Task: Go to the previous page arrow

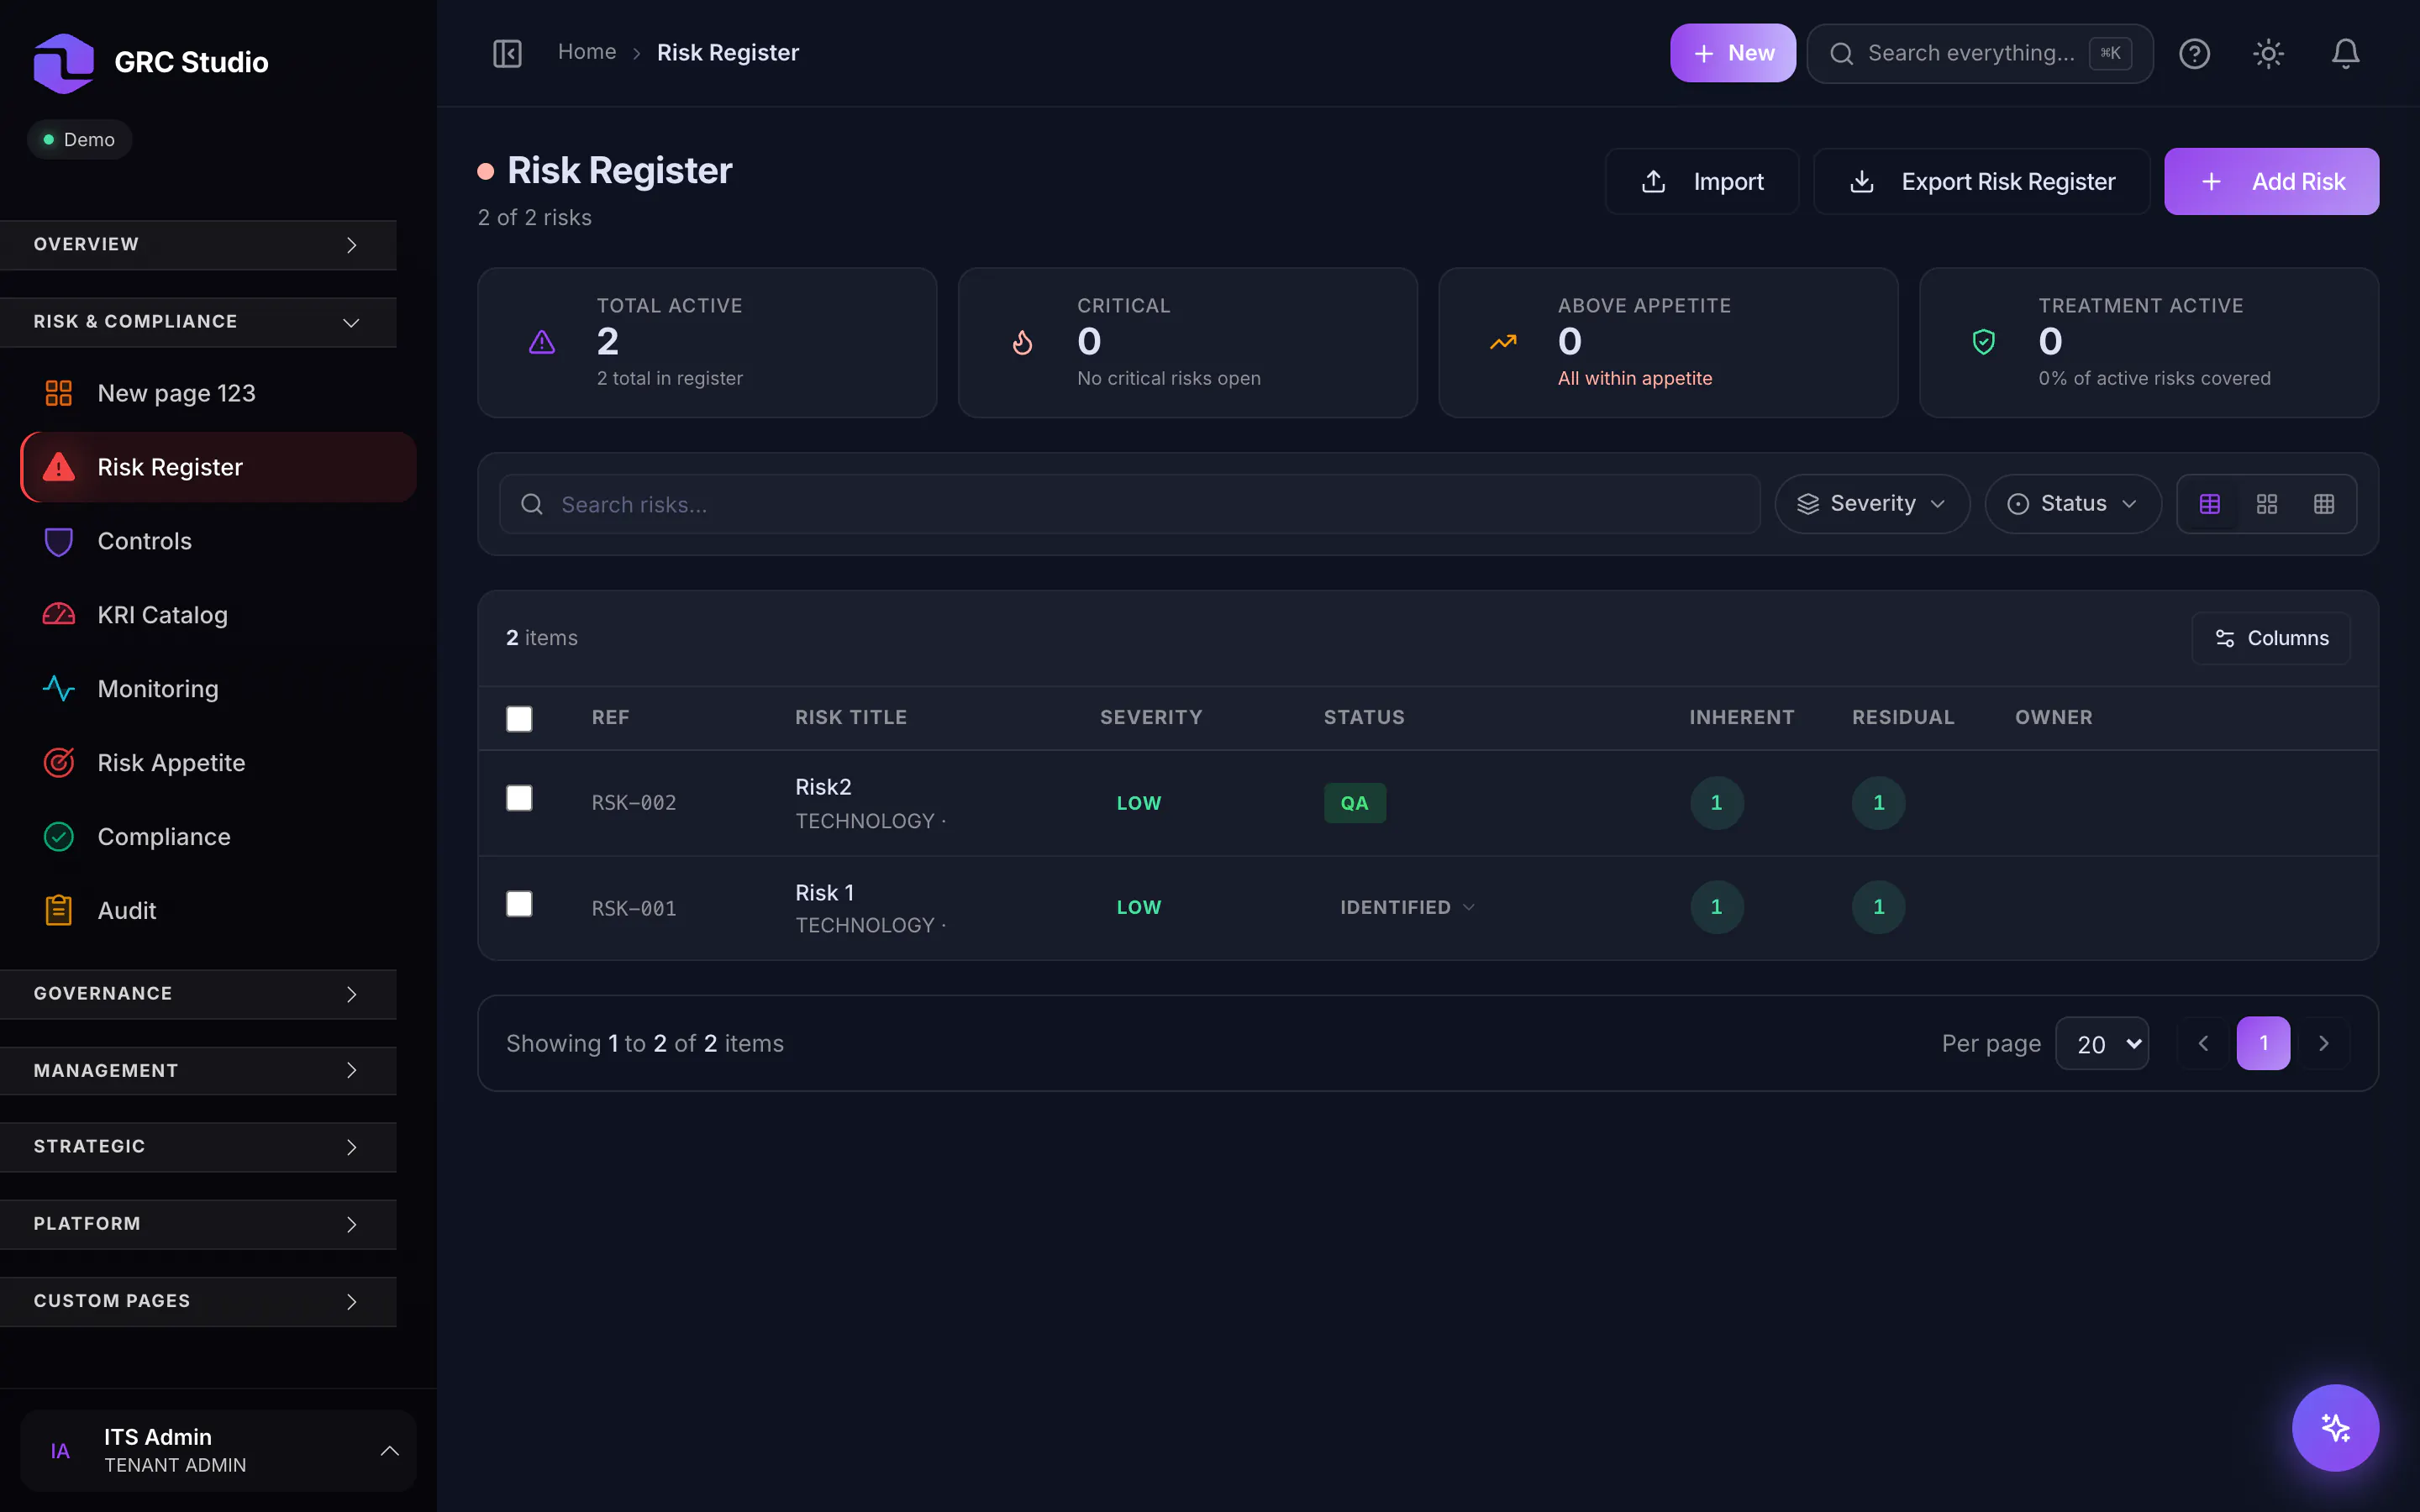Action: pos(2203,1043)
